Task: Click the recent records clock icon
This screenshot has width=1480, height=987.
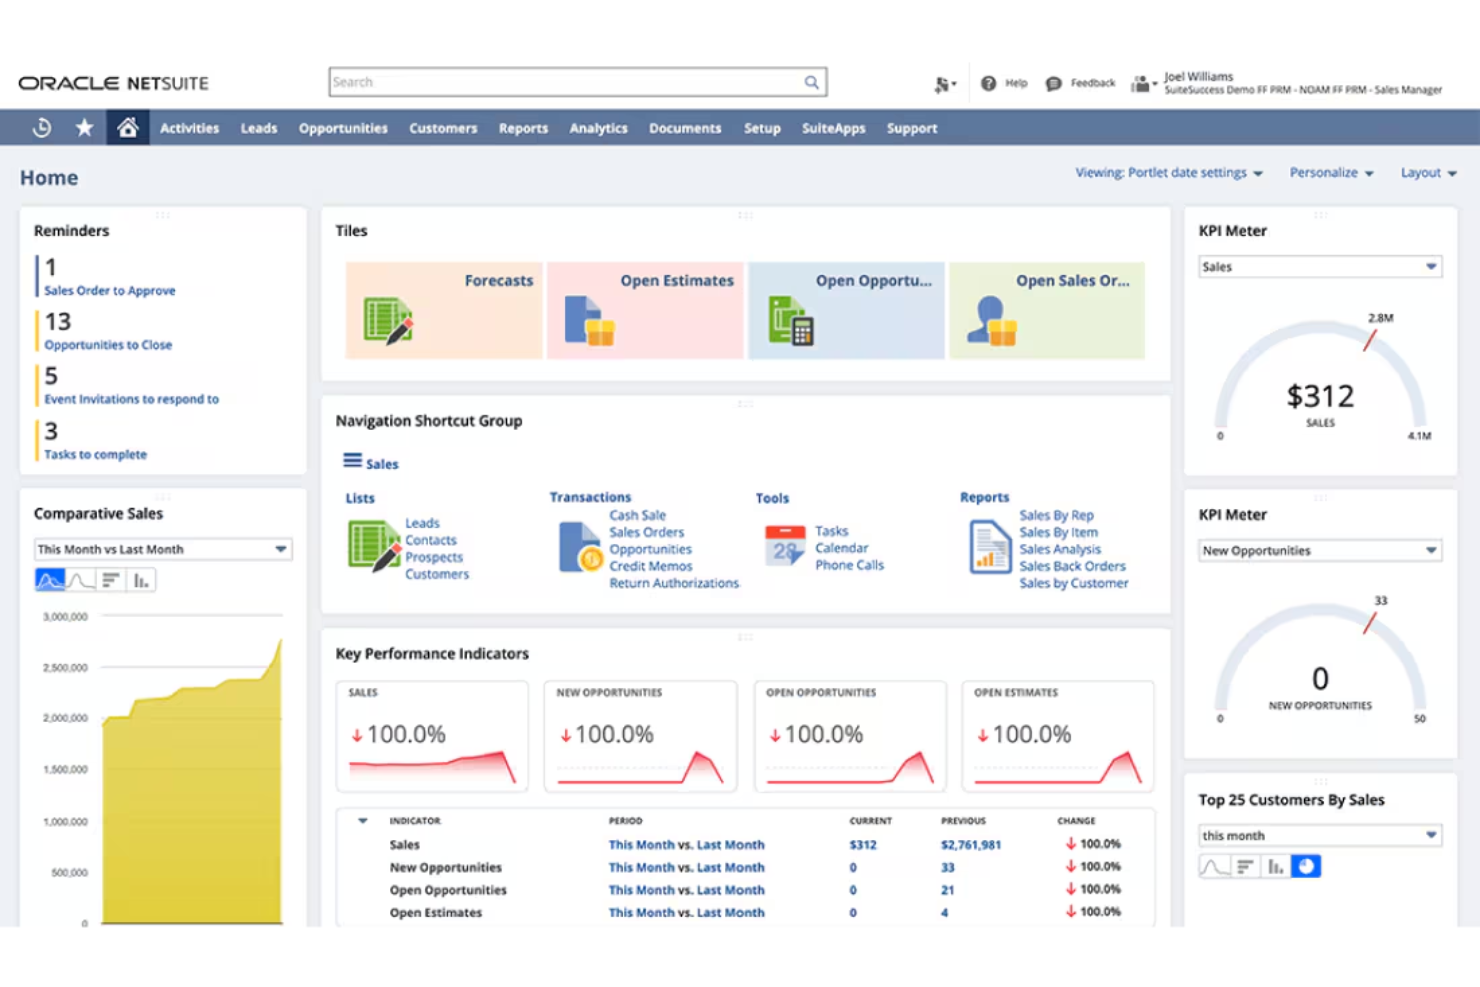Action: (41, 127)
